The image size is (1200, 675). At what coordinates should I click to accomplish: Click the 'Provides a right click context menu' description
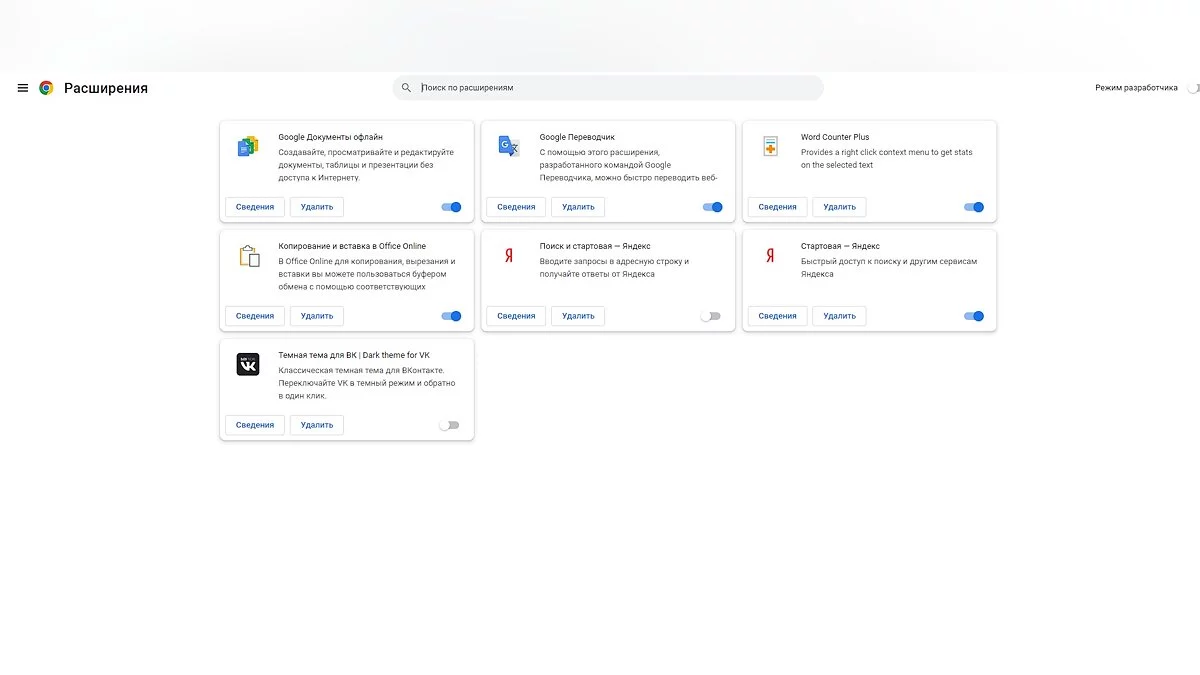point(887,159)
